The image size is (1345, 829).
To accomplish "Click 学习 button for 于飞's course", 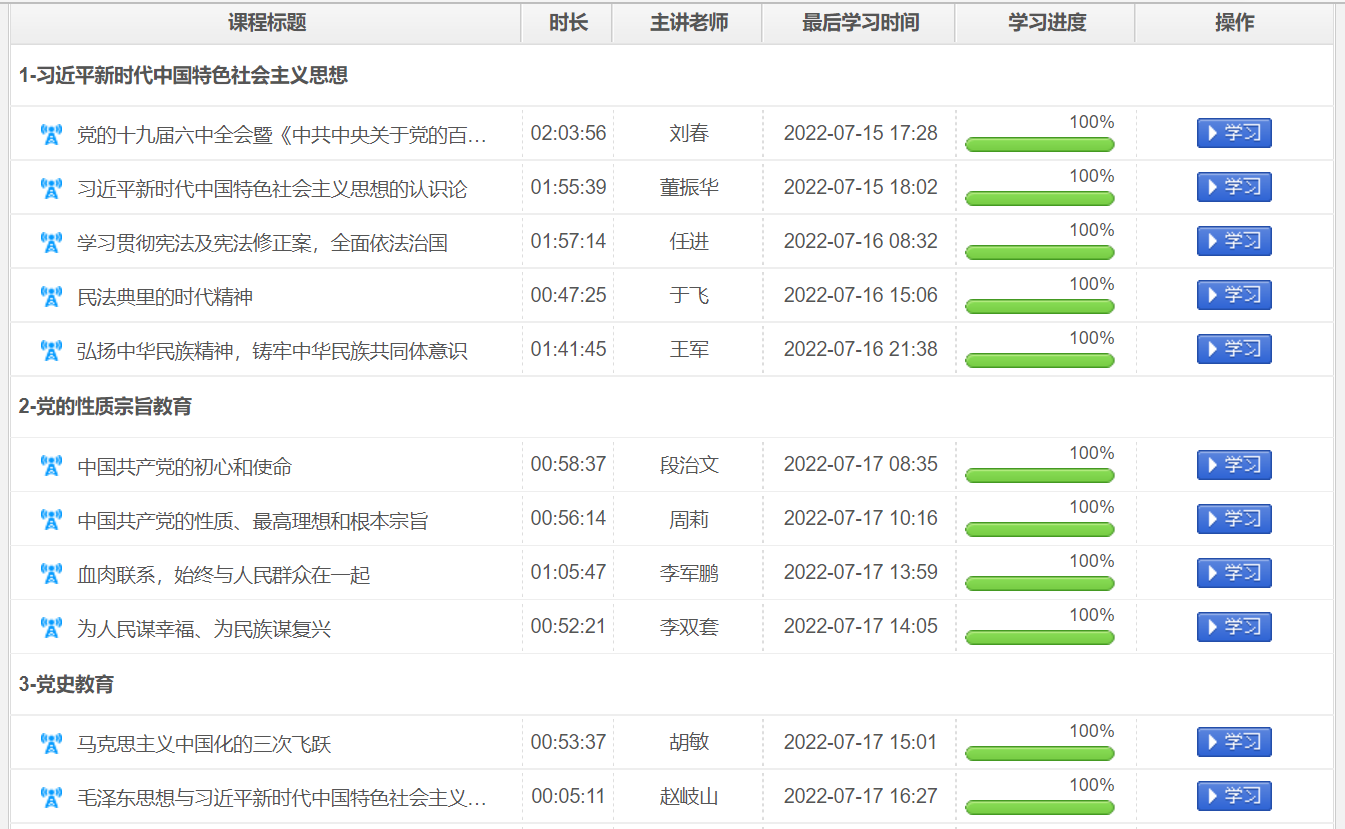I will click(x=1234, y=295).
